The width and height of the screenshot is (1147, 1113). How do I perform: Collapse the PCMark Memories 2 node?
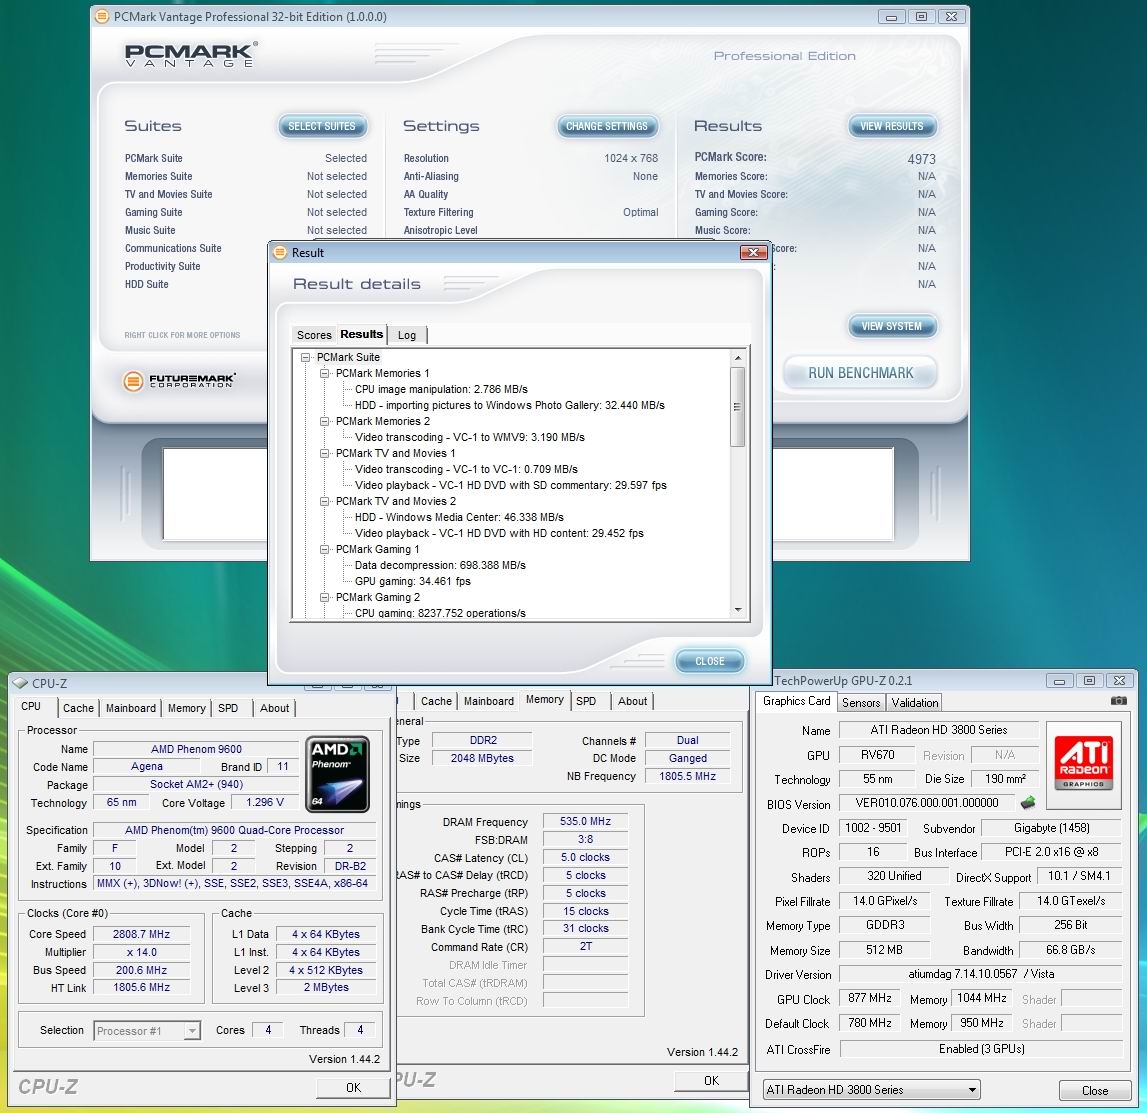325,422
